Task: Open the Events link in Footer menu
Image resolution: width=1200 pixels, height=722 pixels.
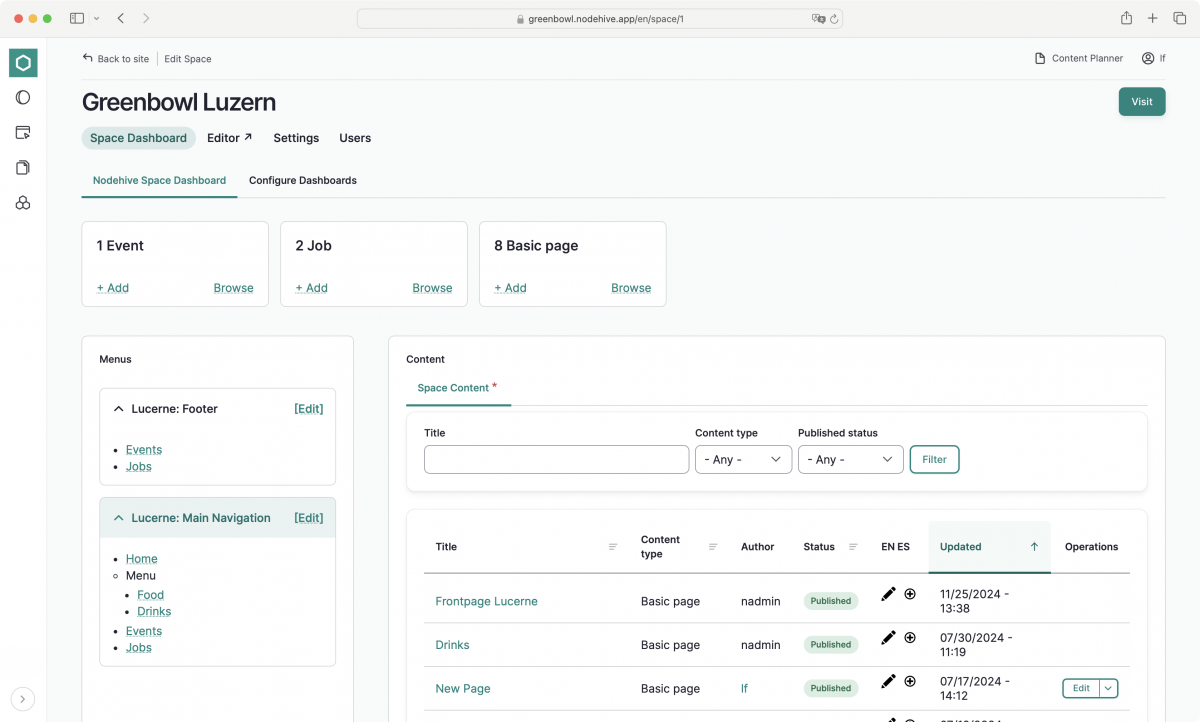Action: [x=144, y=450]
